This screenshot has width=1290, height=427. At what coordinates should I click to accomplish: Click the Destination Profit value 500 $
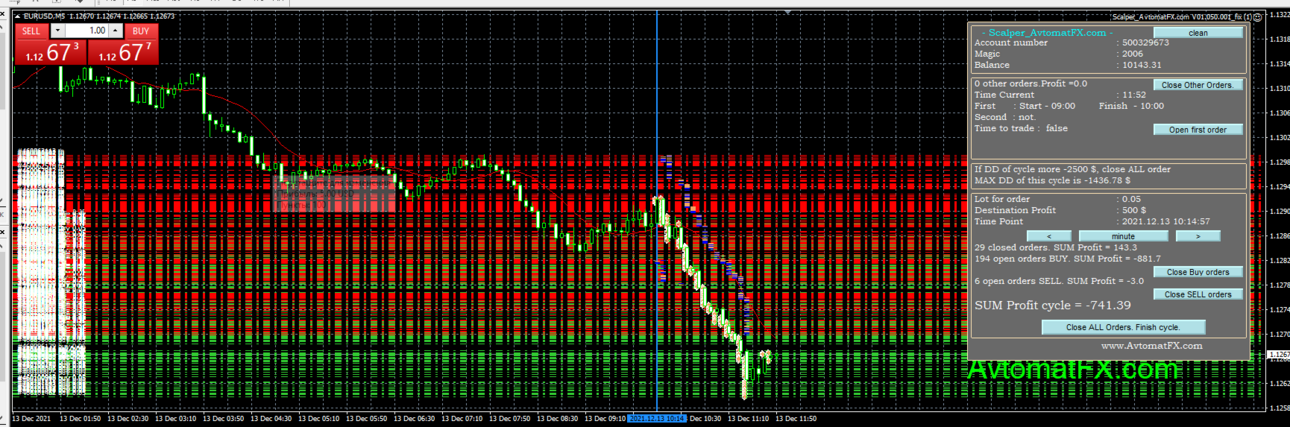pyautogui.click(x=1134, y=210)
